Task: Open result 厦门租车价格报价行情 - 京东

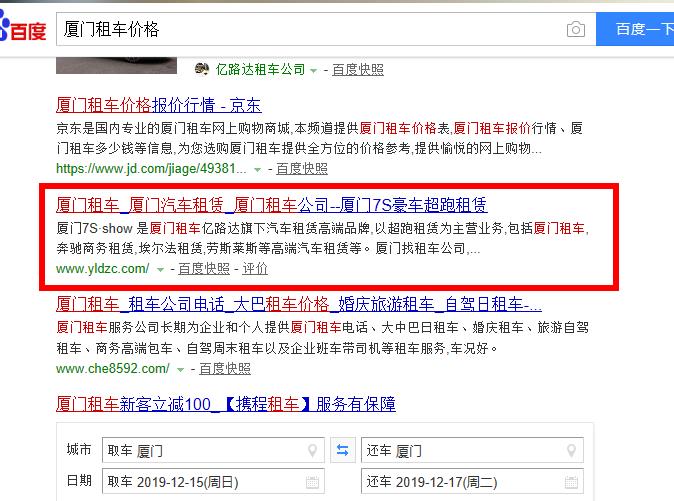Action: 159,105
